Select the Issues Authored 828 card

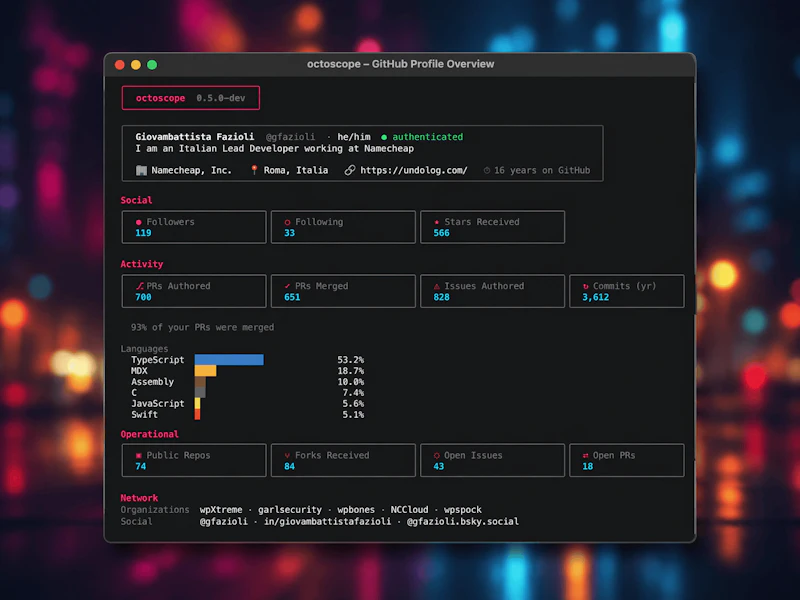pyautogui.click(x=492, y=291)
